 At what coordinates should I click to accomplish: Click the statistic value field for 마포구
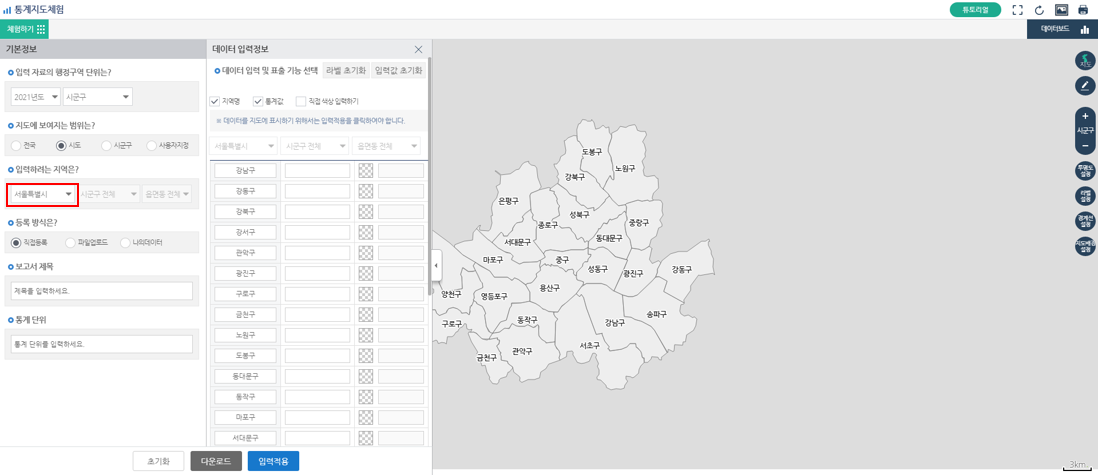pyautogui.click(x=317, y=417)
